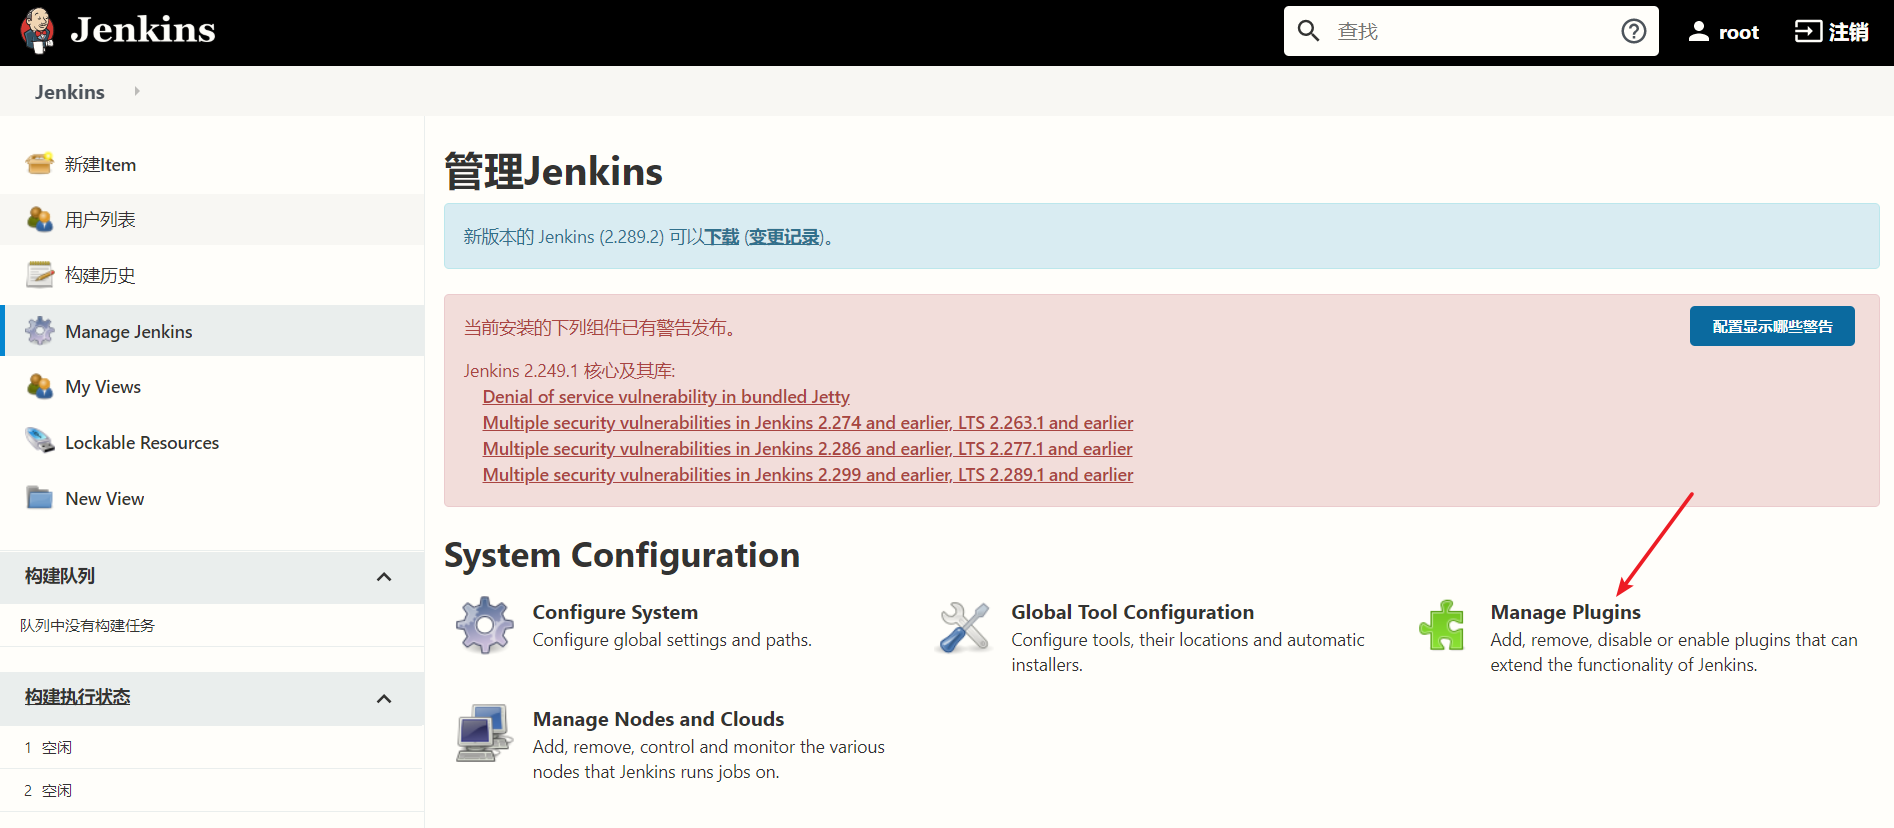Open the Jenkins 2.274 vulnerabilities advisory link

pyautogui.click(x=808, y=423)
